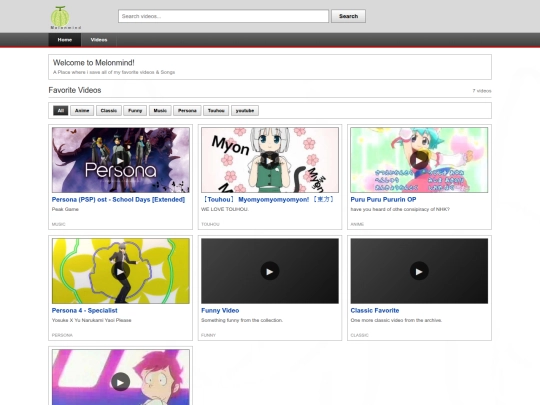Click the Favorite Videos heading

click(75, 90)
